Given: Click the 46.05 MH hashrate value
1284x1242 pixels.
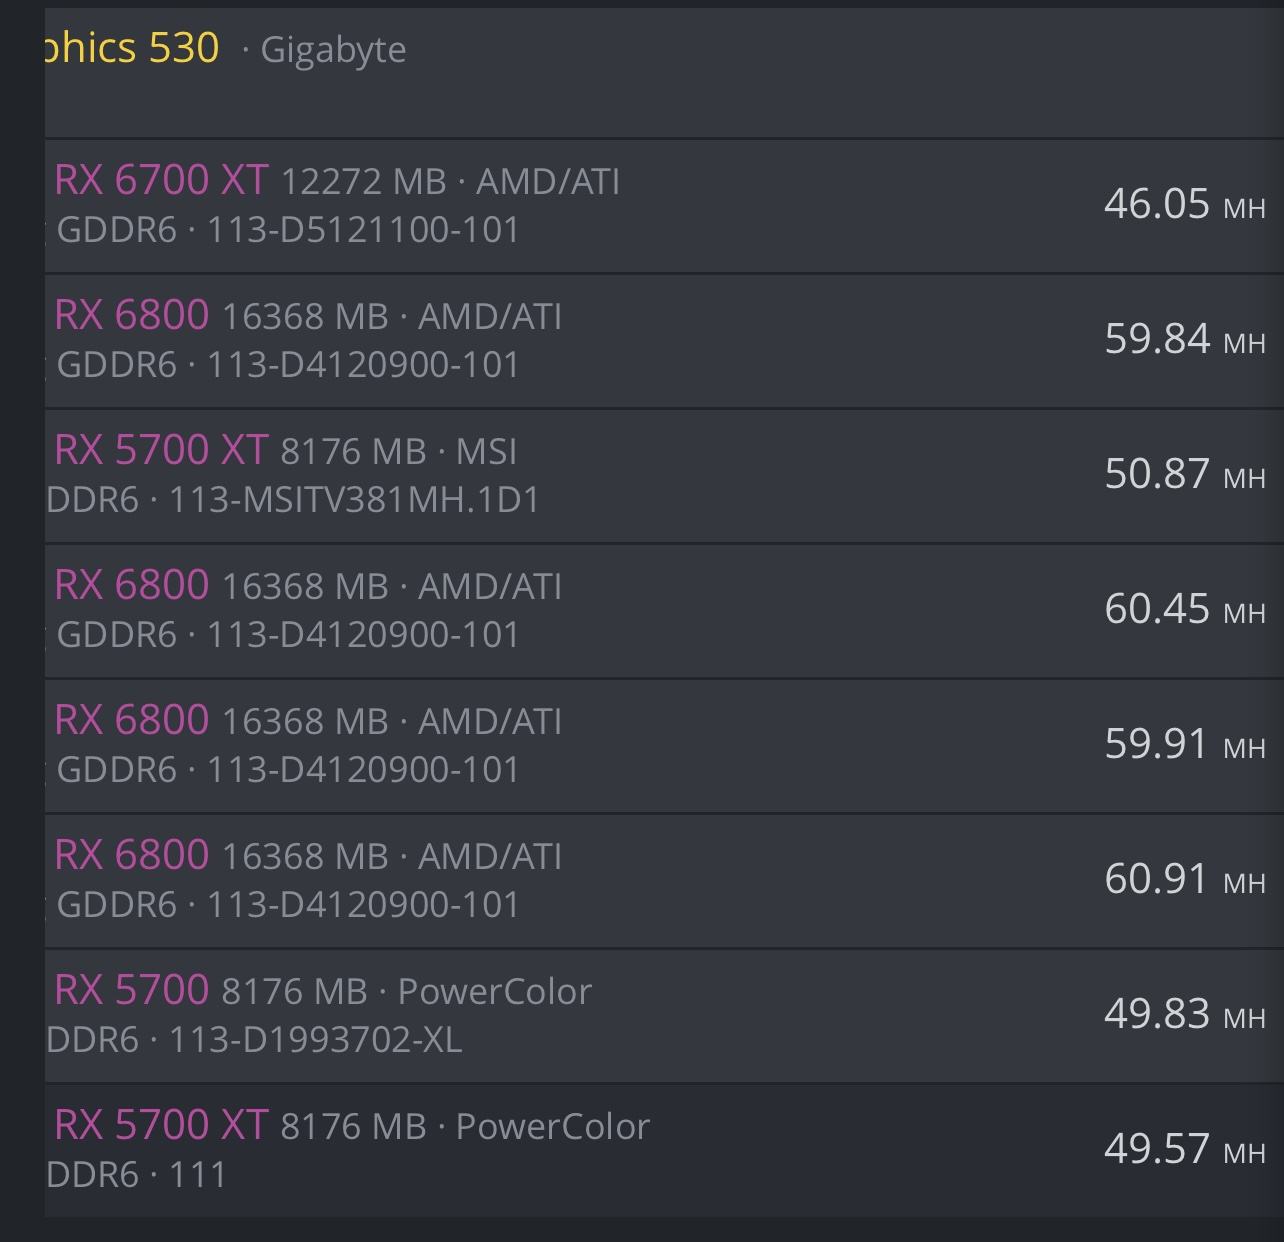Looking at the screenshot, I should (1185, 204).
